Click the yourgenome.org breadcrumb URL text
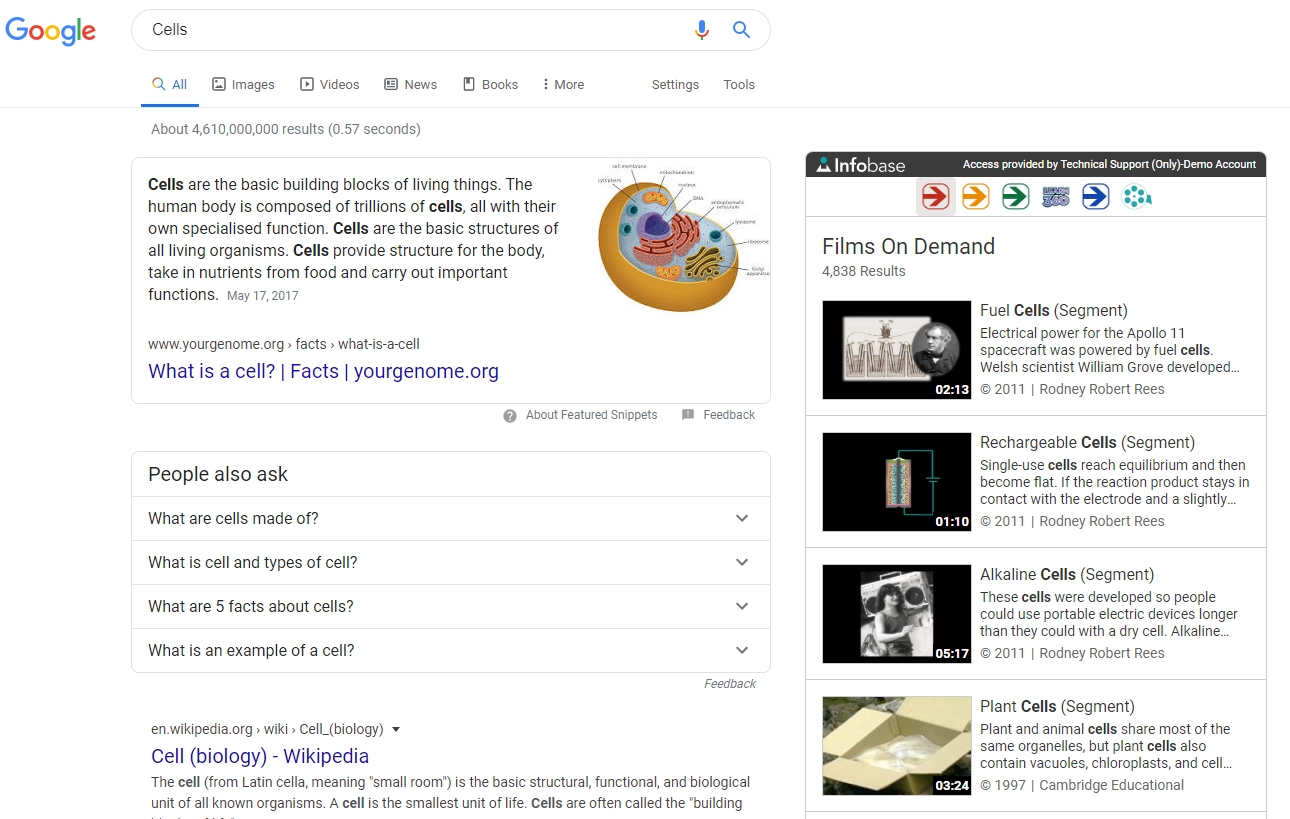This screenshot has height=819, width=1290. tap(284, 344)
